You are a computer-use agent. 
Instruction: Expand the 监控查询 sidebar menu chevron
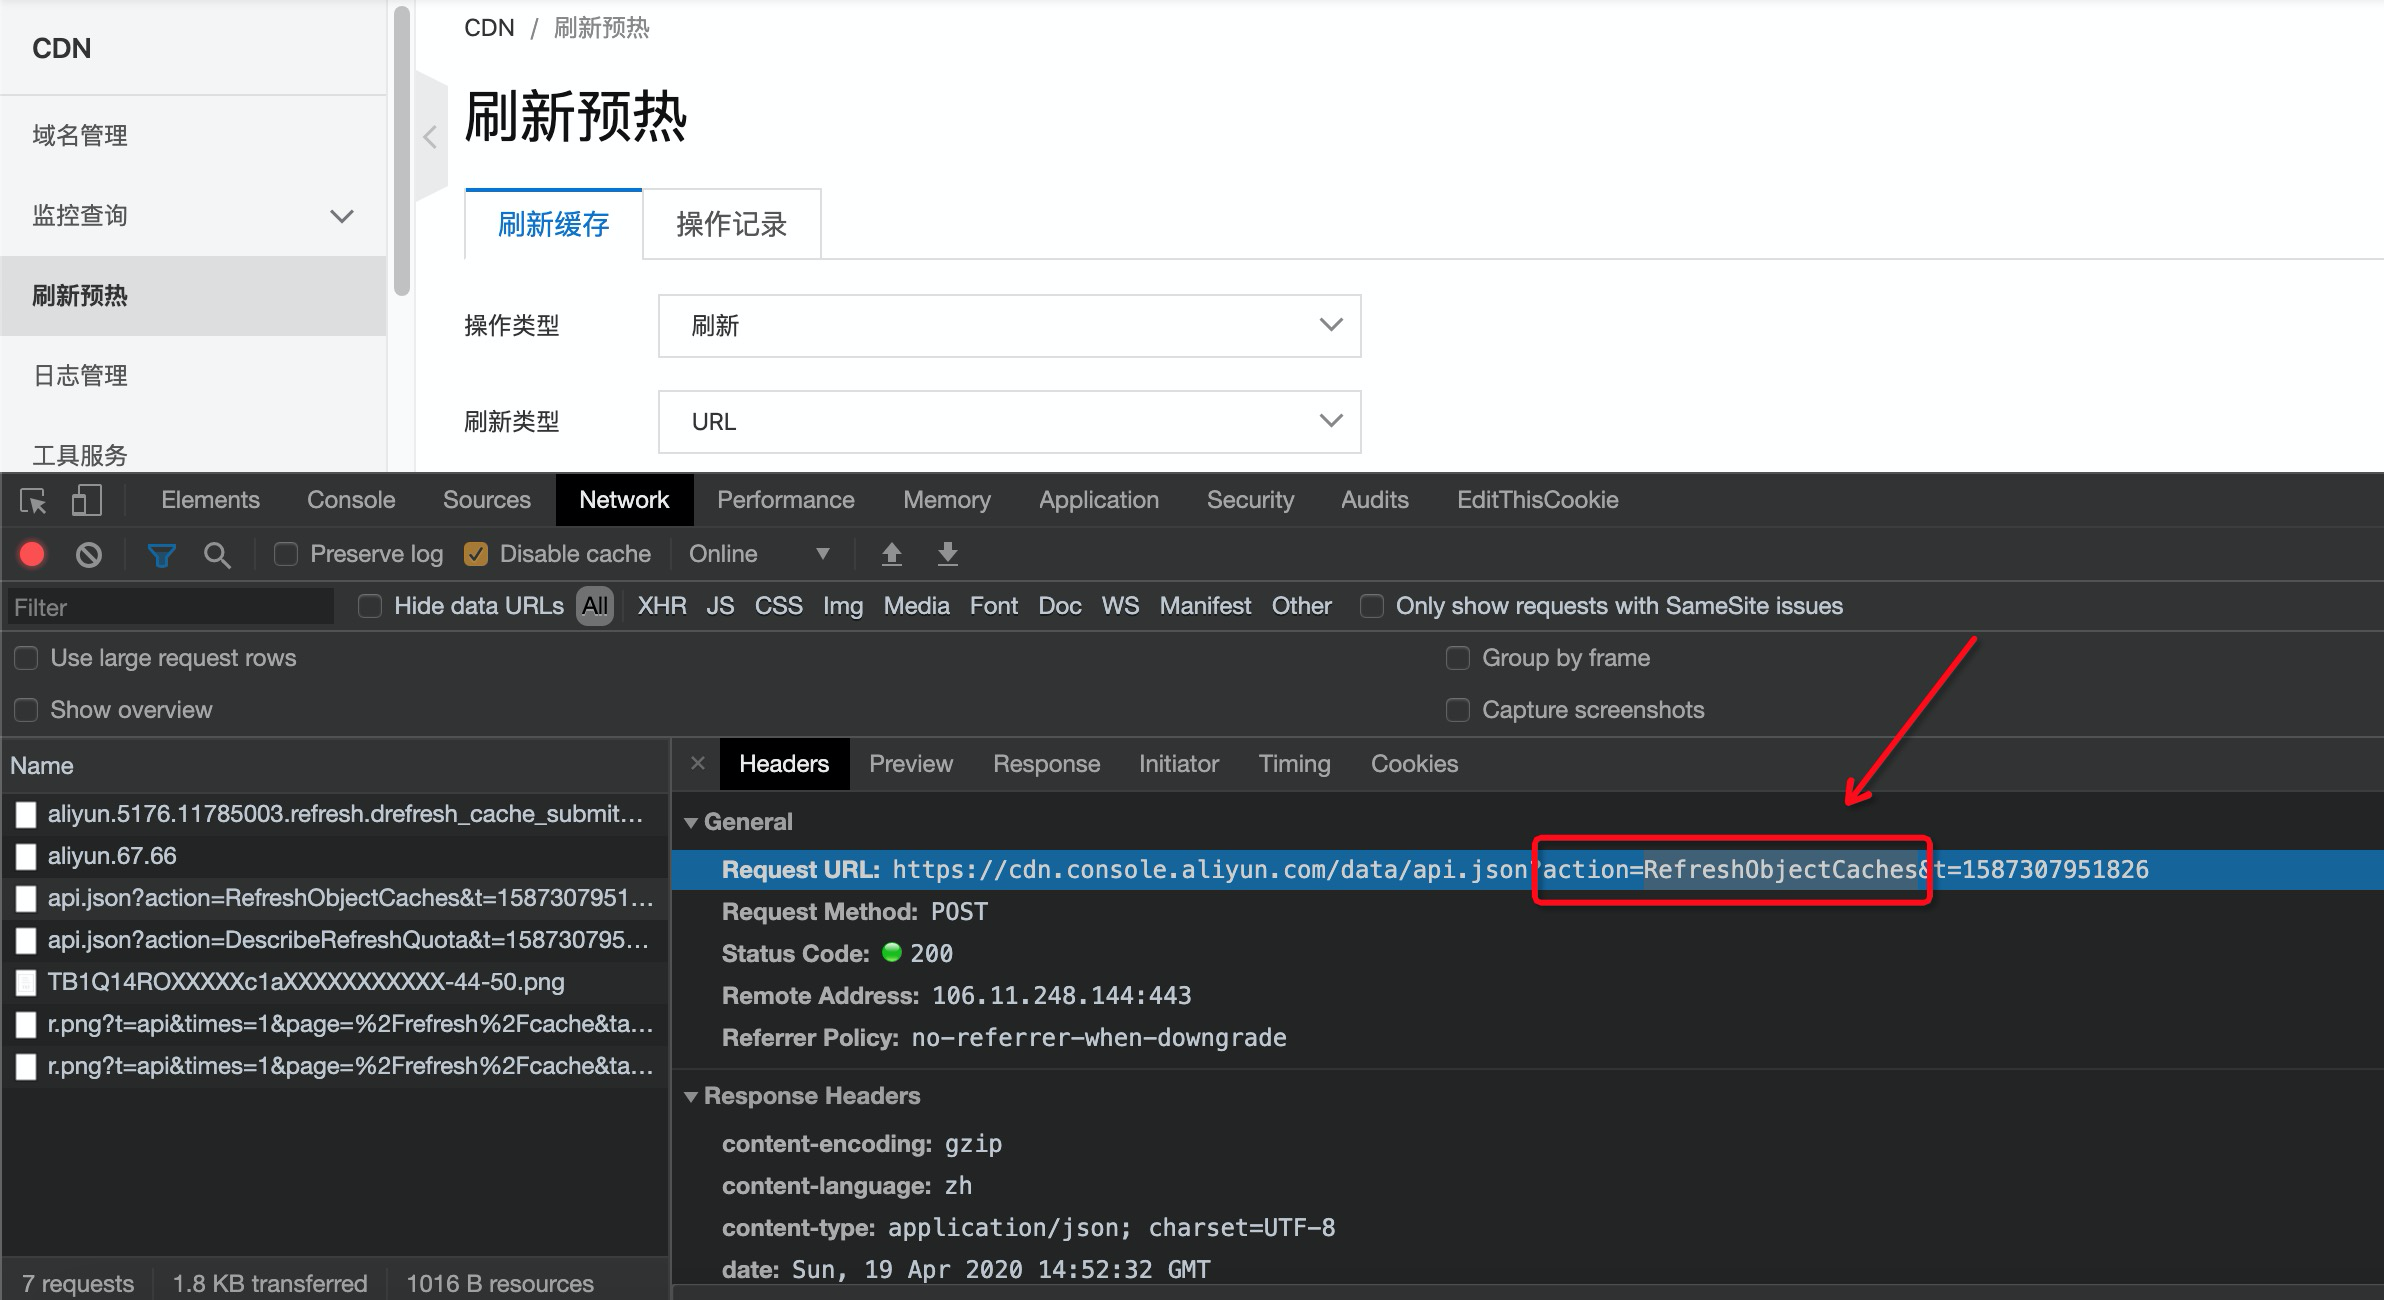[342, 216]
